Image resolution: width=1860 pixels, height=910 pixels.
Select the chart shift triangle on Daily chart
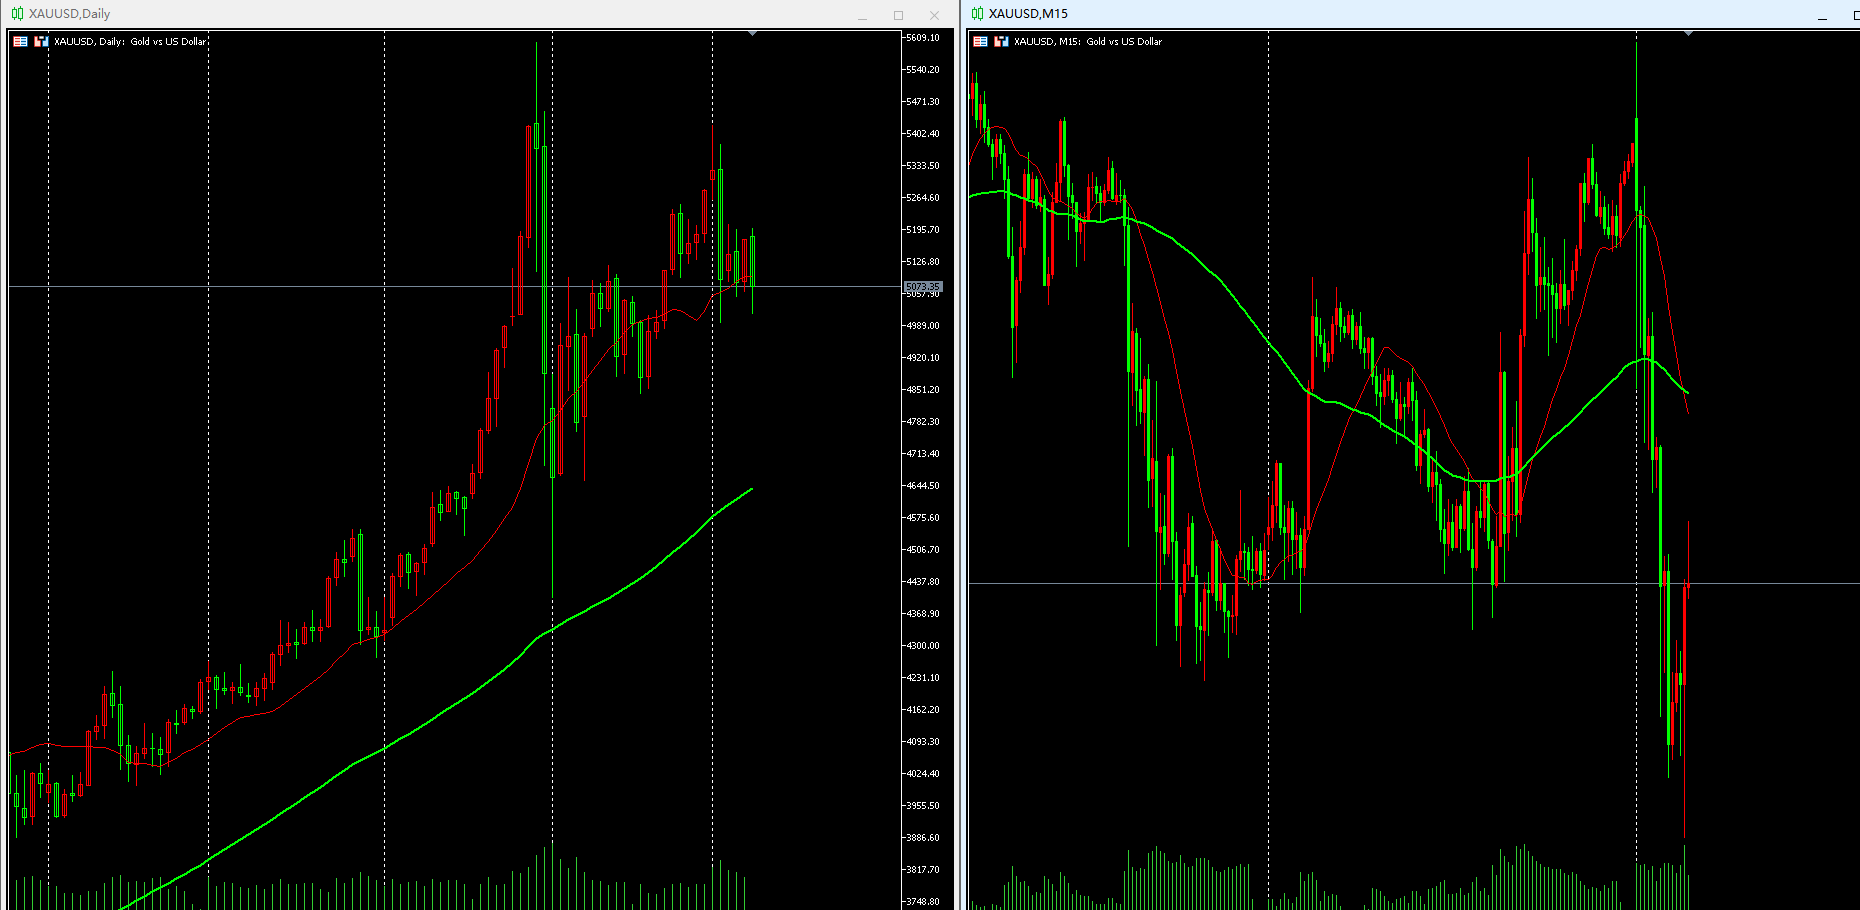click(x=752, y=34)
